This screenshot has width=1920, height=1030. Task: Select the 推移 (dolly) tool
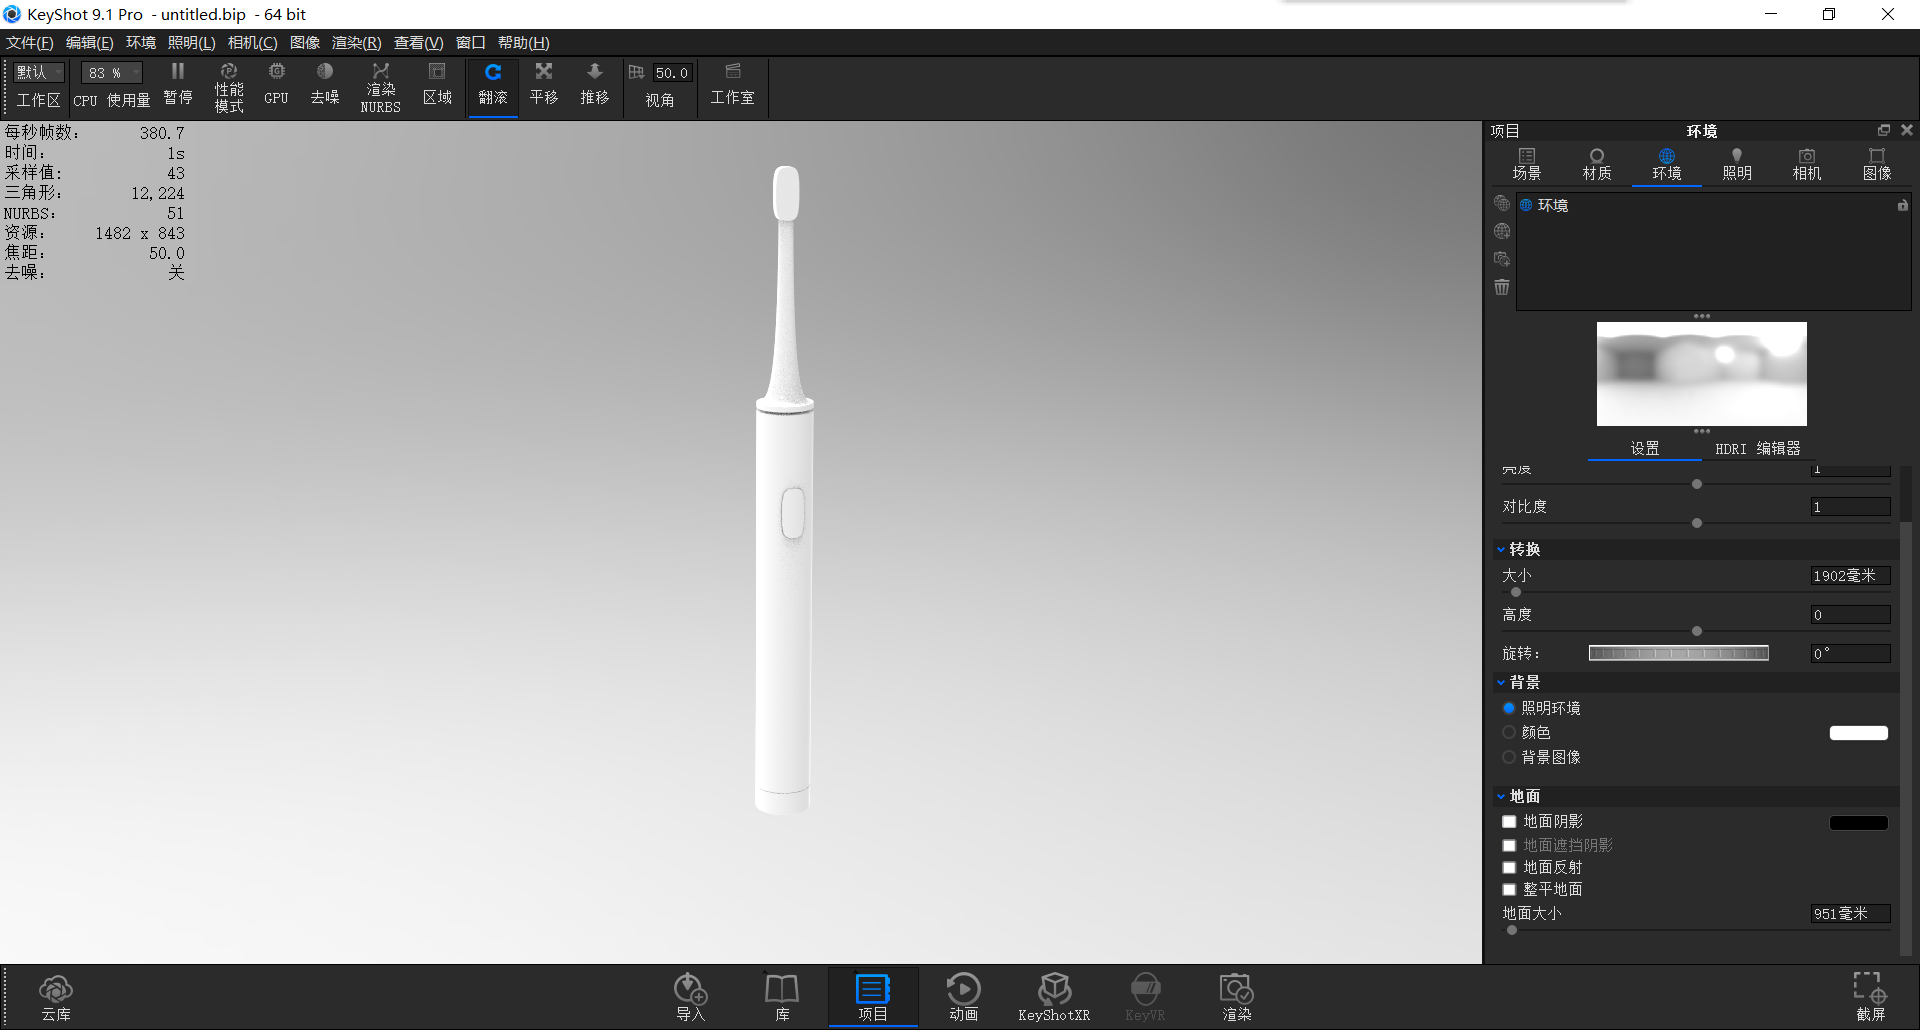tap(594, 85)
